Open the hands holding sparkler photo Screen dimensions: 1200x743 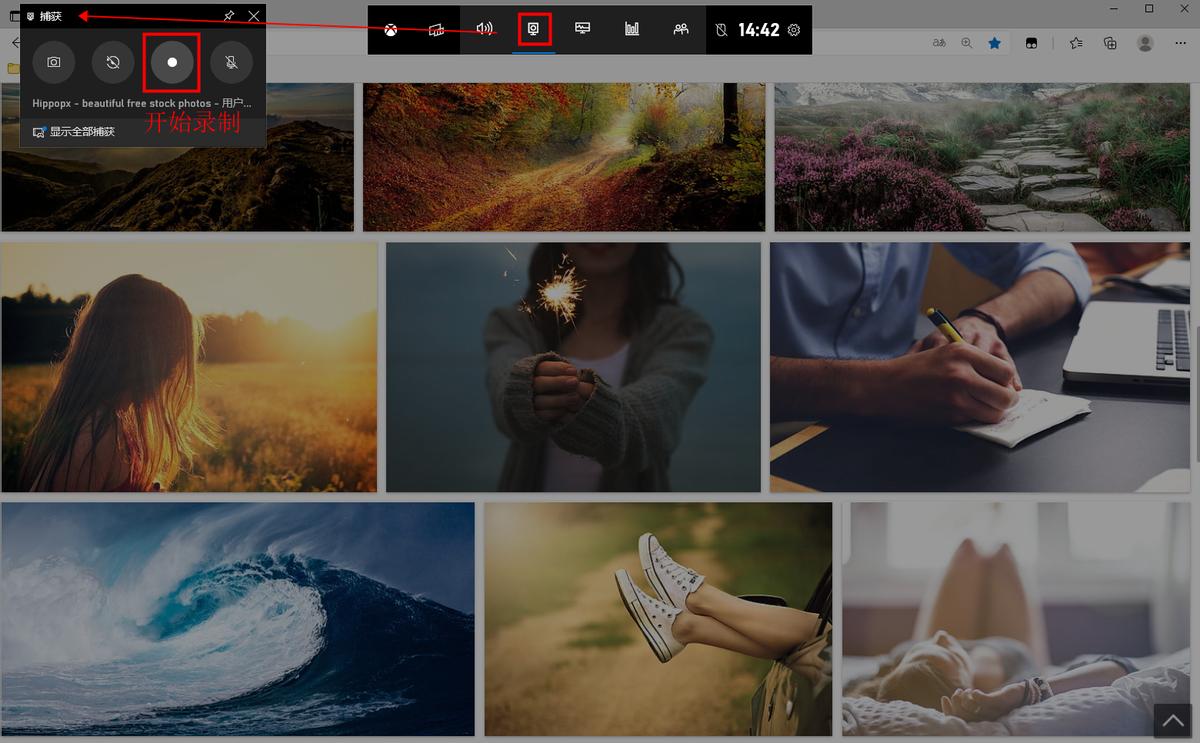point(573,367)
